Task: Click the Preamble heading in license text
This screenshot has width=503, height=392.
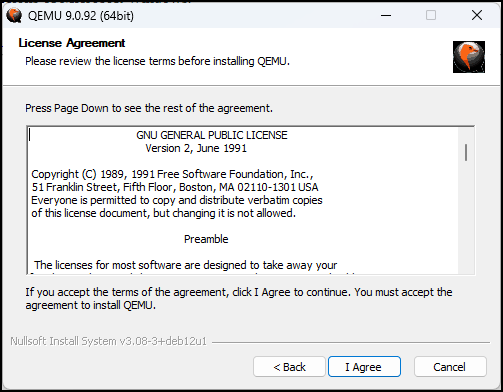Action: coord(206,239)
